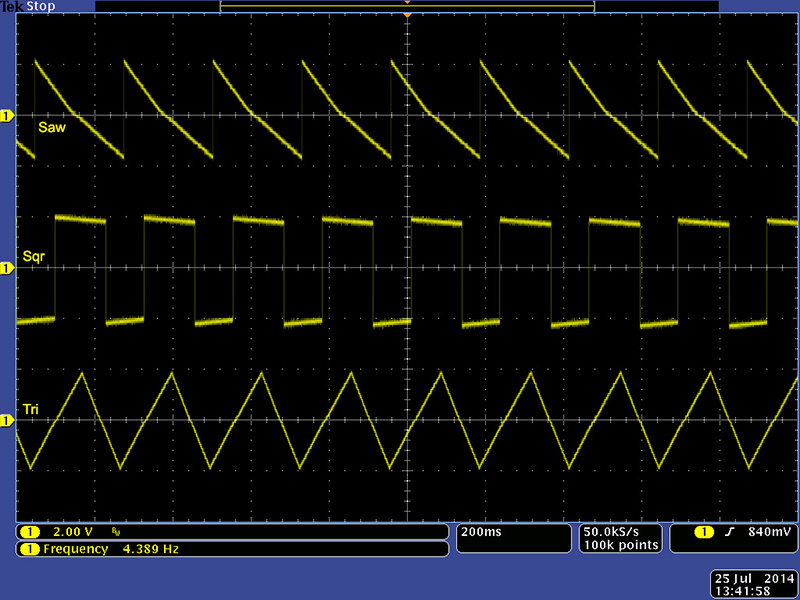This screenshot has height=600, width=800.
Task: Select the 'Saw' waveform label
Action: coord(52,128)
